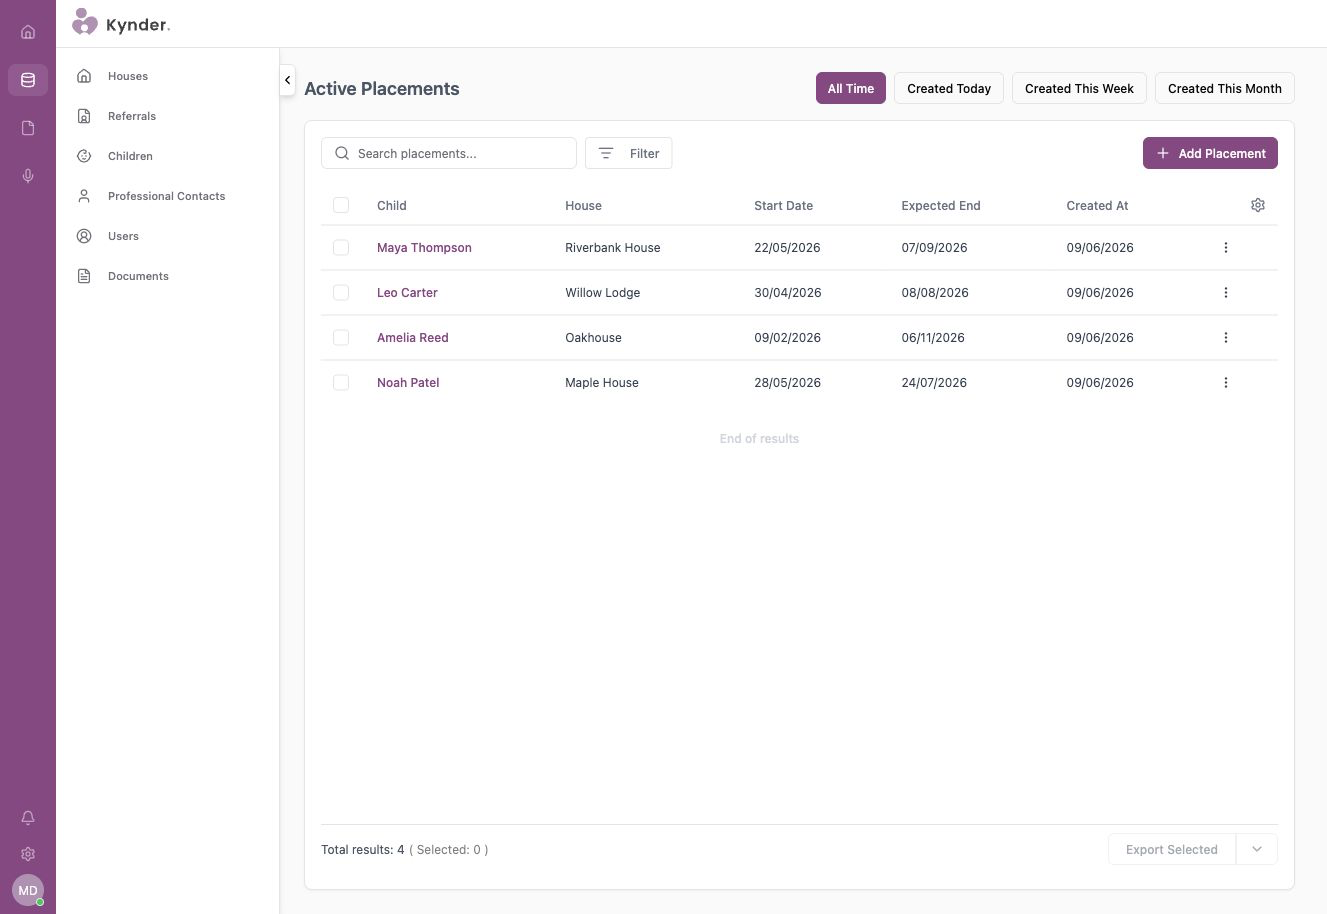1327x914 pixels.
Task: Click the Referrals sidebar icon
Action: [x=85, y=116]
